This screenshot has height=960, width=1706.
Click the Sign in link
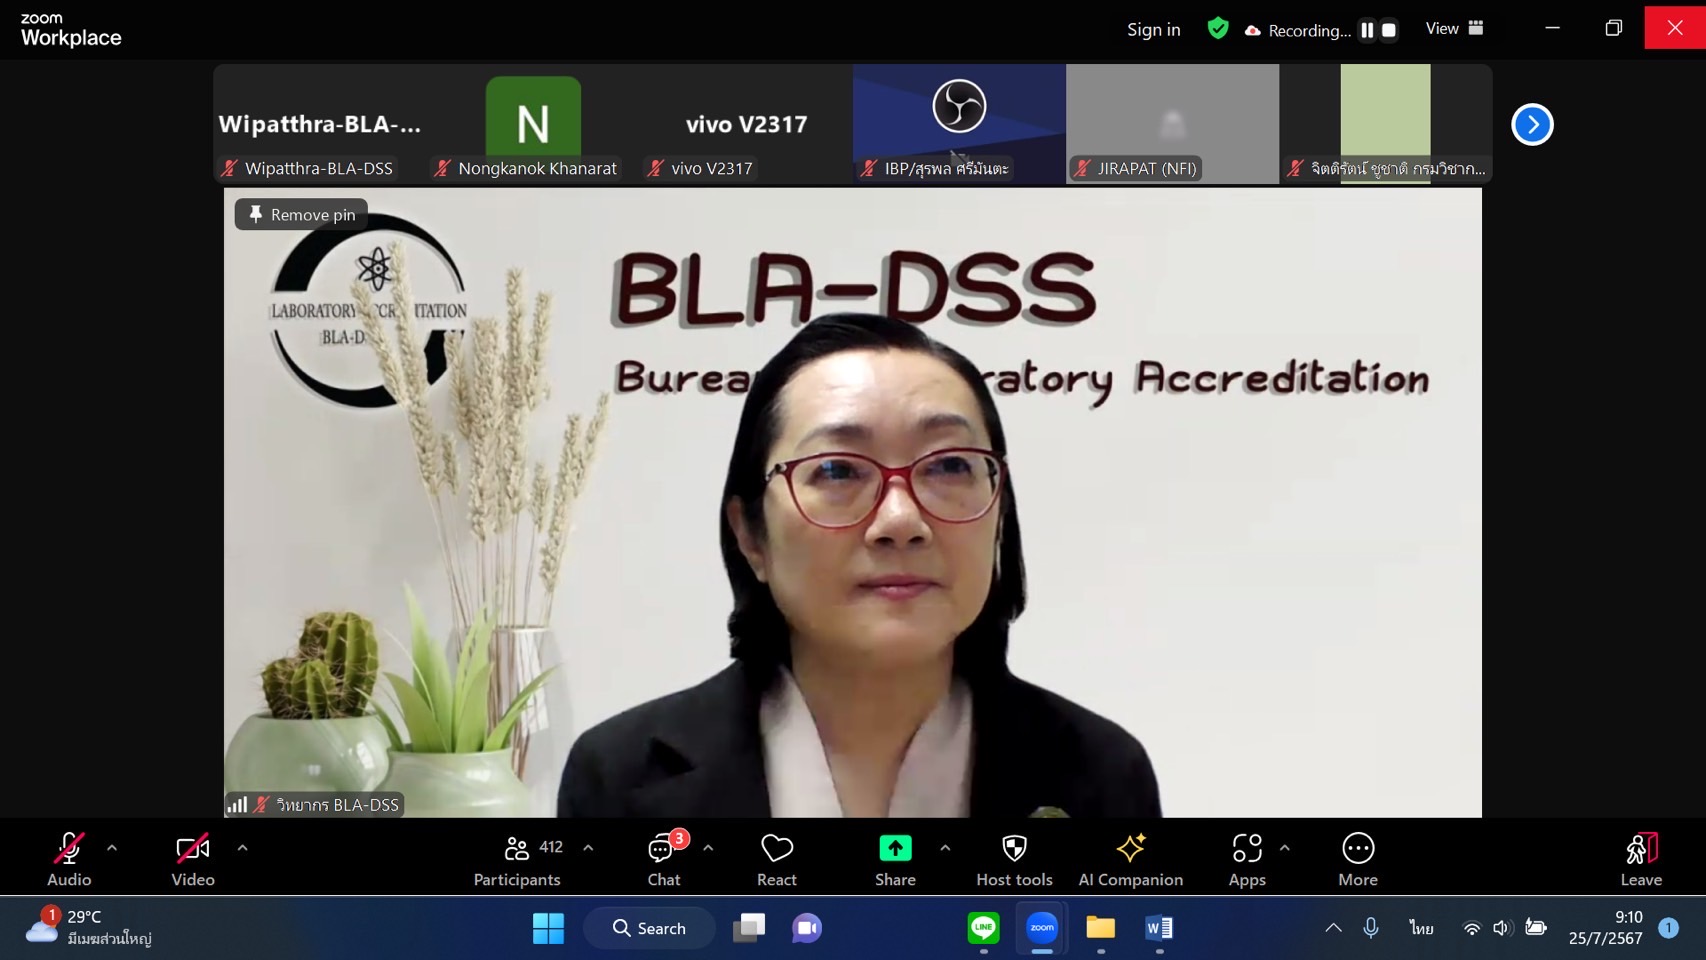pos(1153,30)
